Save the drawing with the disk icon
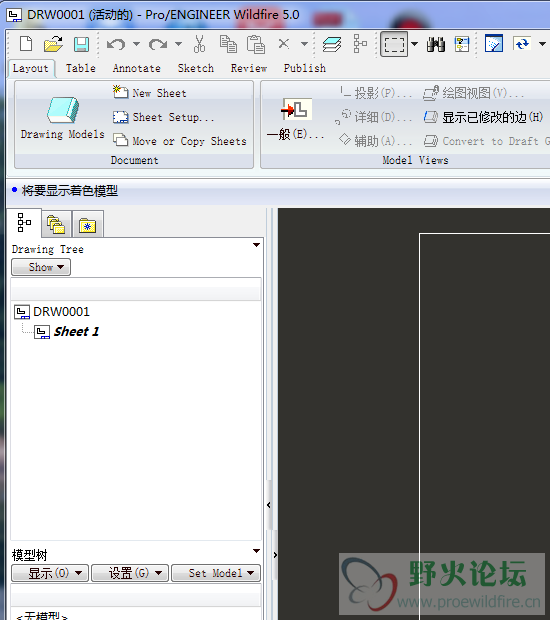Image resolution: width=550 pixels, height=620 pixels. pos(81,44)
